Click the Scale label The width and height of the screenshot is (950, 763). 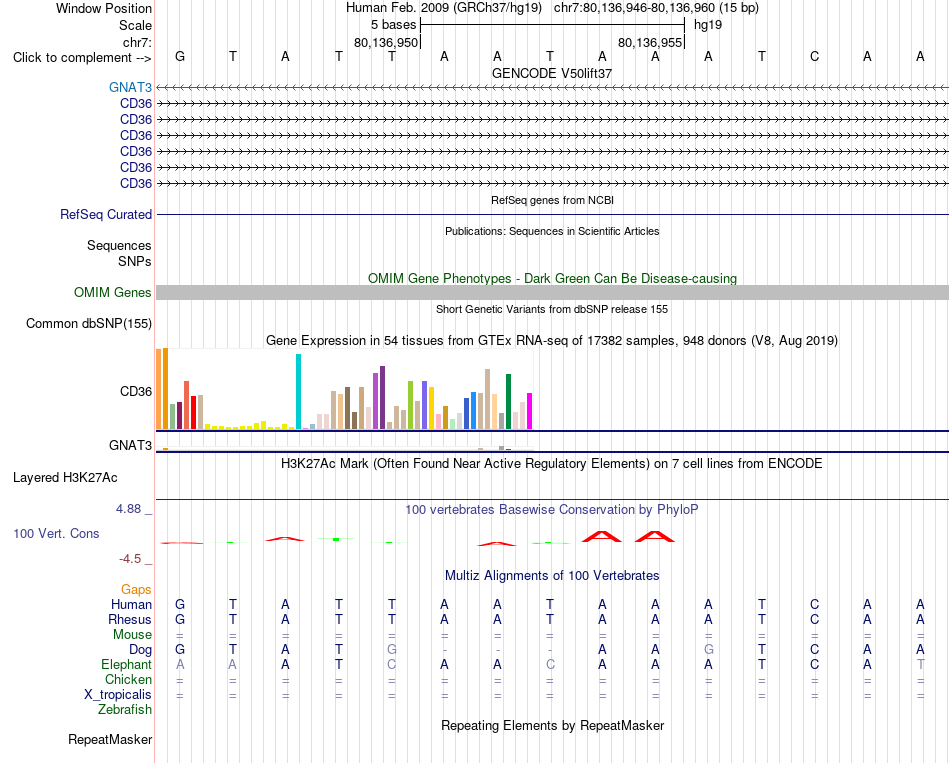pyautogui.click(x=135, y=25)
